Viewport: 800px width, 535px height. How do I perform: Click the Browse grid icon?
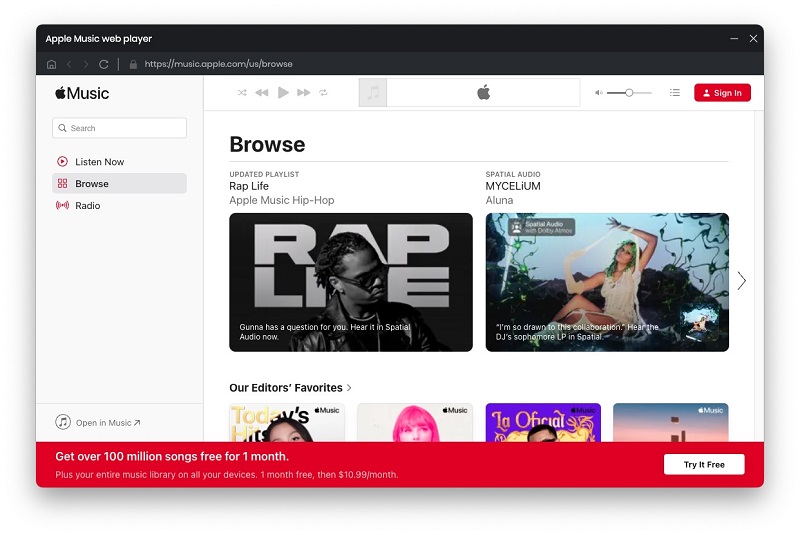pyautogui.click(x=62, y=184)
